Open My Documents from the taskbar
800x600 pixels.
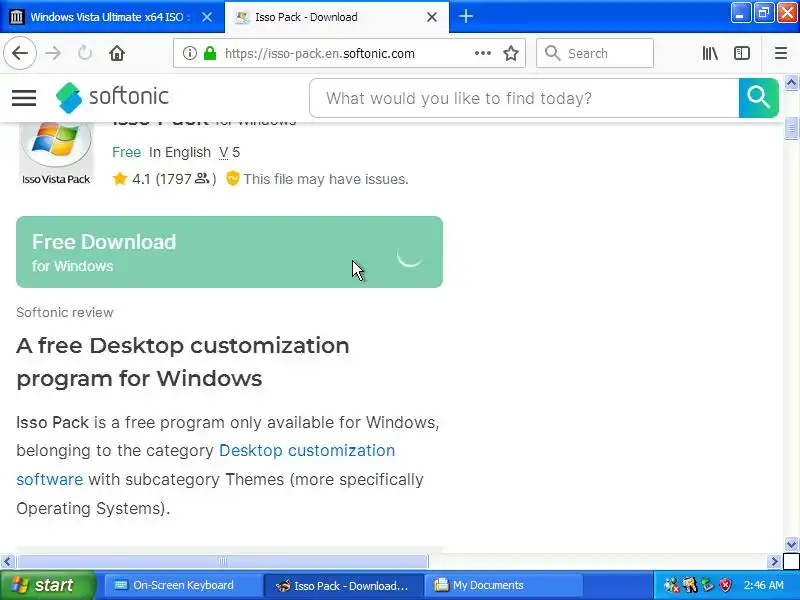point(505,585)
